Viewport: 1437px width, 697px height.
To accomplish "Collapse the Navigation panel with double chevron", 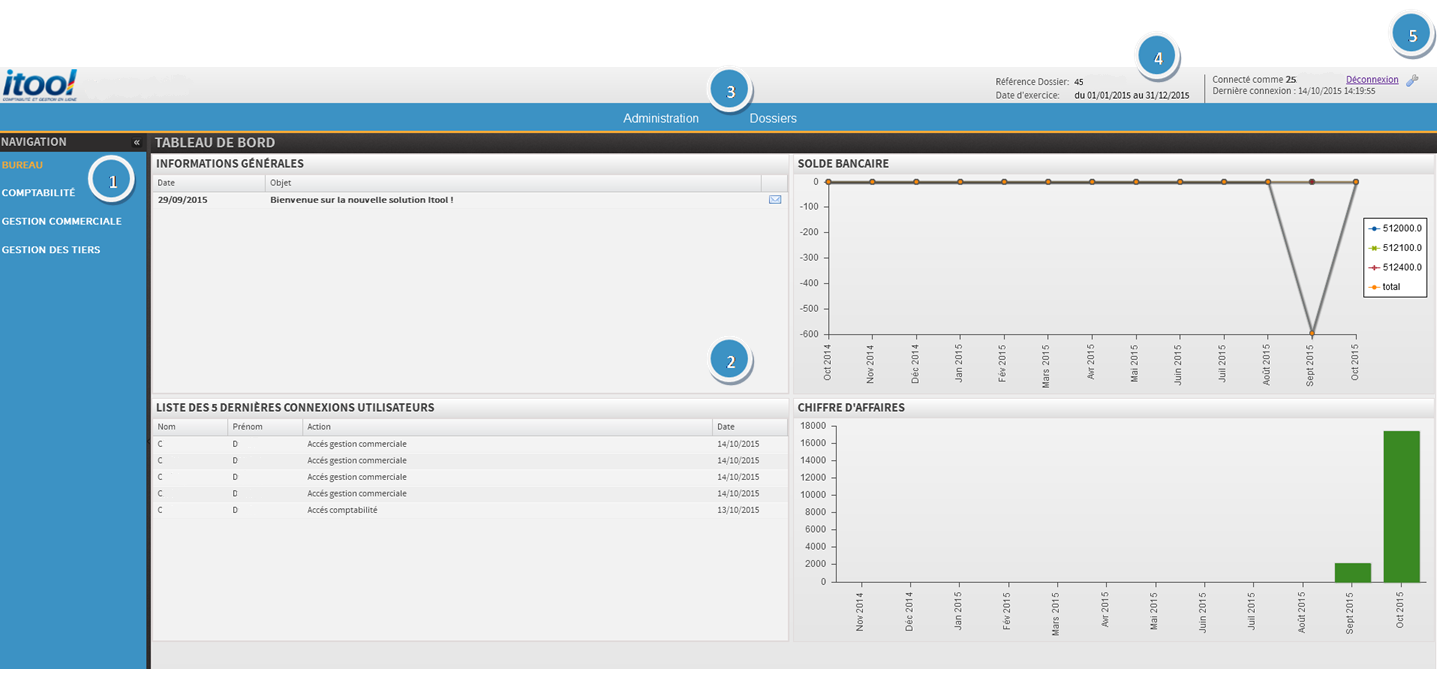I will 137,143.
